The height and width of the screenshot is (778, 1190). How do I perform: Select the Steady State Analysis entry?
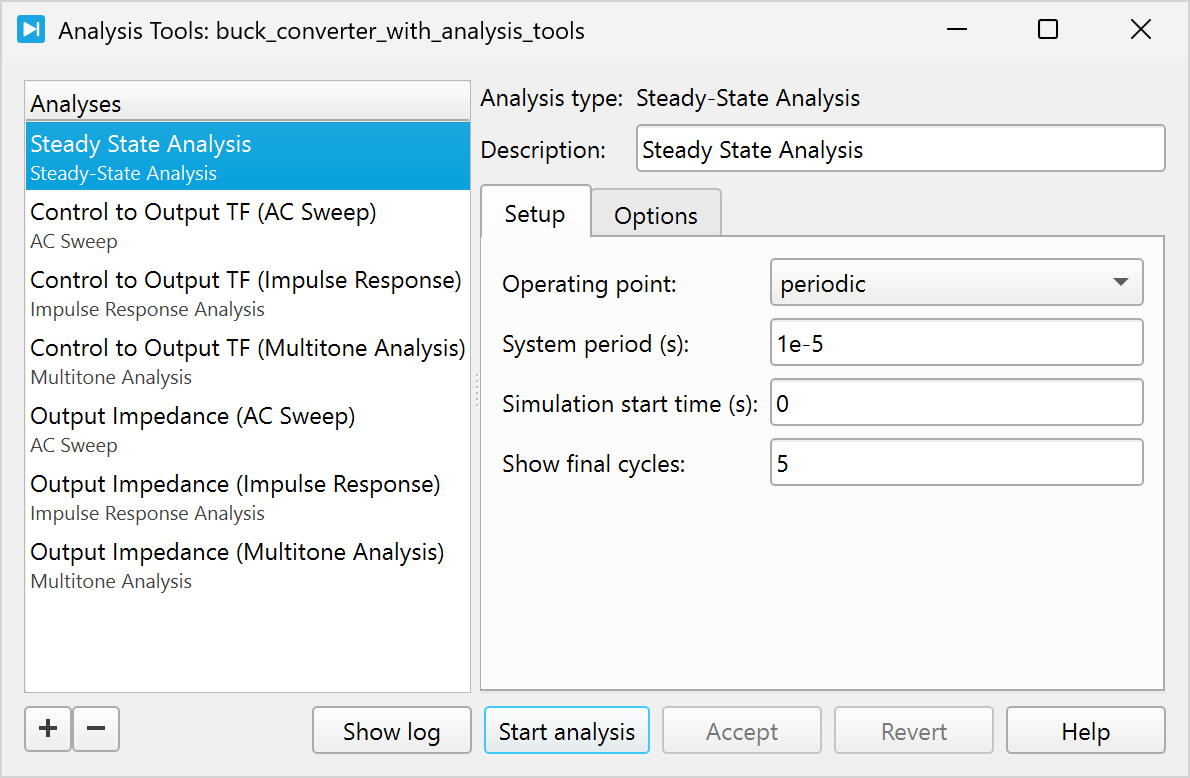point(247,156)
